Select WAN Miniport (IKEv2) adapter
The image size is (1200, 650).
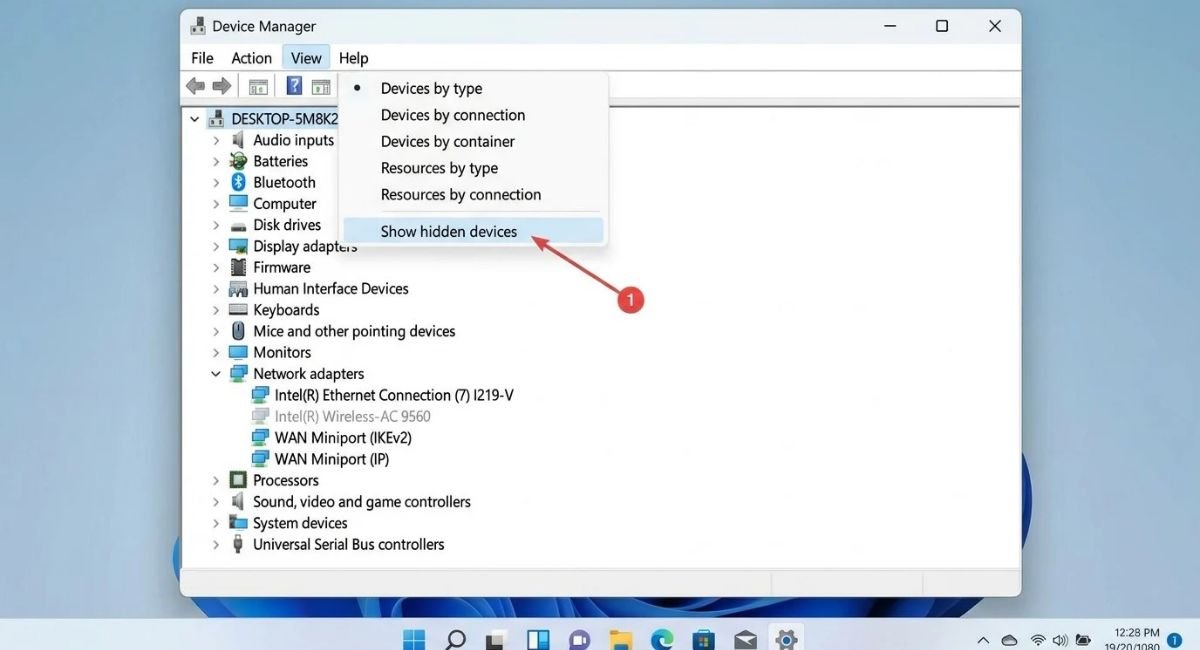click(343, 438)
